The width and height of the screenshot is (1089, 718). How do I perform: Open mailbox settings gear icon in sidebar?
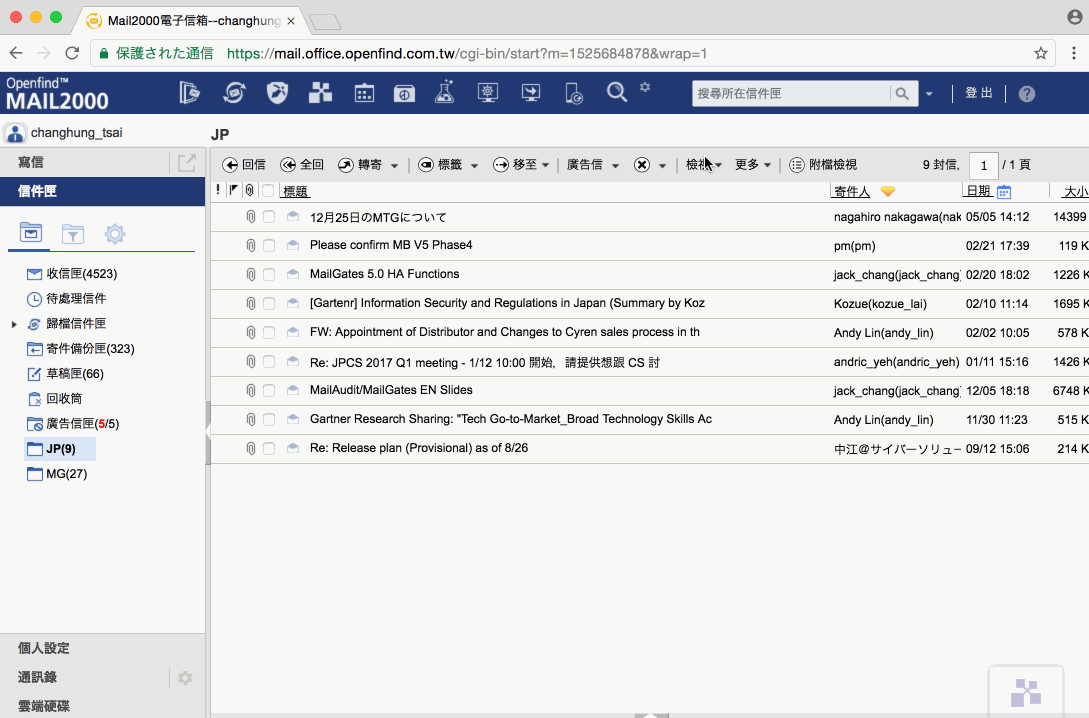point(115,234)
